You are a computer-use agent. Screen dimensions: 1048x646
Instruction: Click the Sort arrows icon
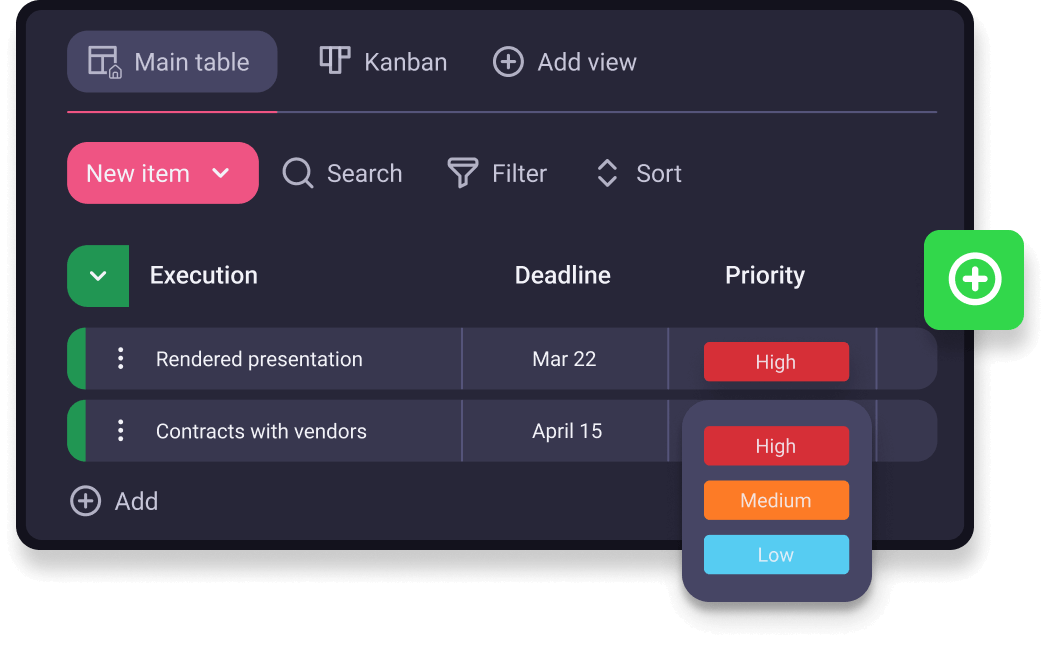pyautogui.click(x=607, y=173)
